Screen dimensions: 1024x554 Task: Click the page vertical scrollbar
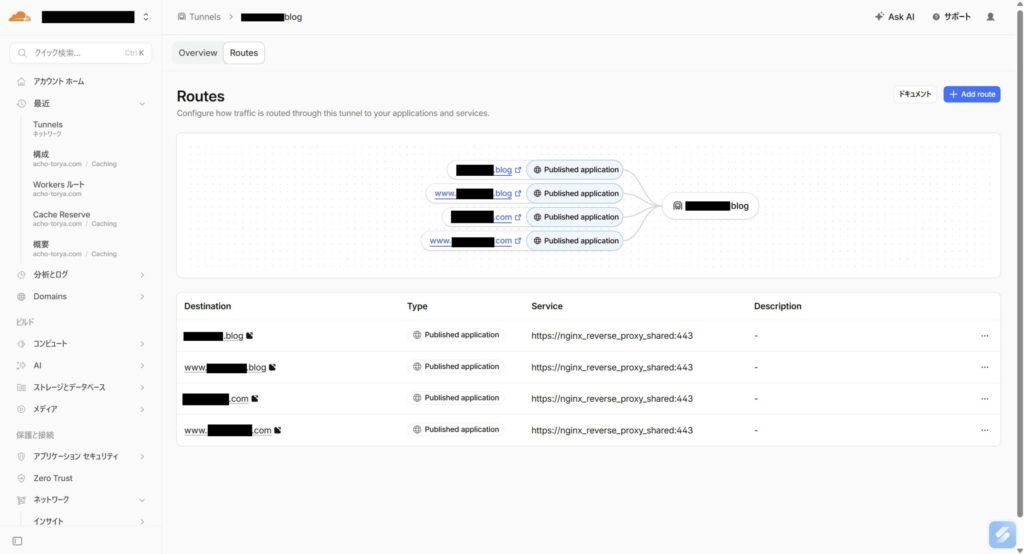point(1019,261)
